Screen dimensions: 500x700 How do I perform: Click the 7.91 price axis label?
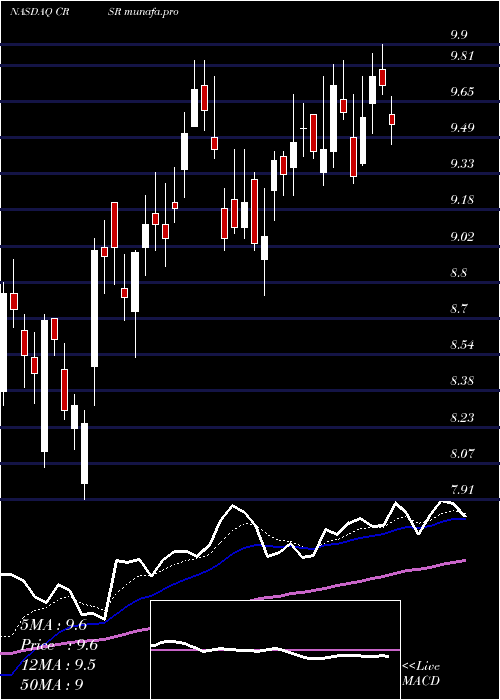pyautogui.click(x=462, y=490)
